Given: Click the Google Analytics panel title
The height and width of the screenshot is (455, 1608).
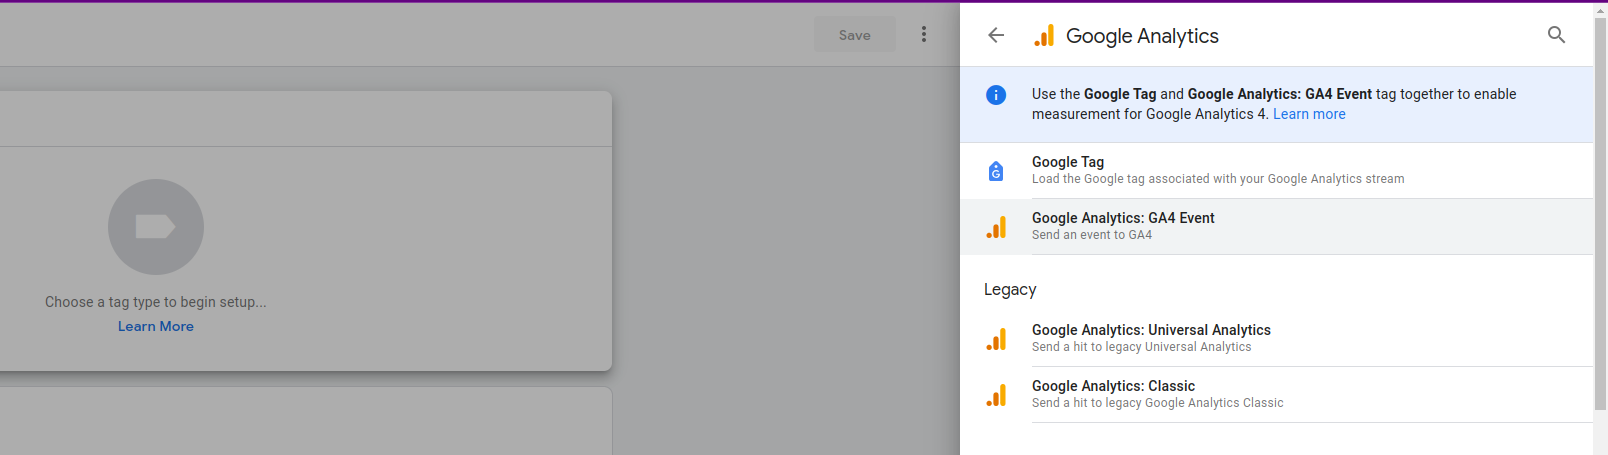Looking at the screenshot, I should pyautogui.click(x=1142, y=36).
